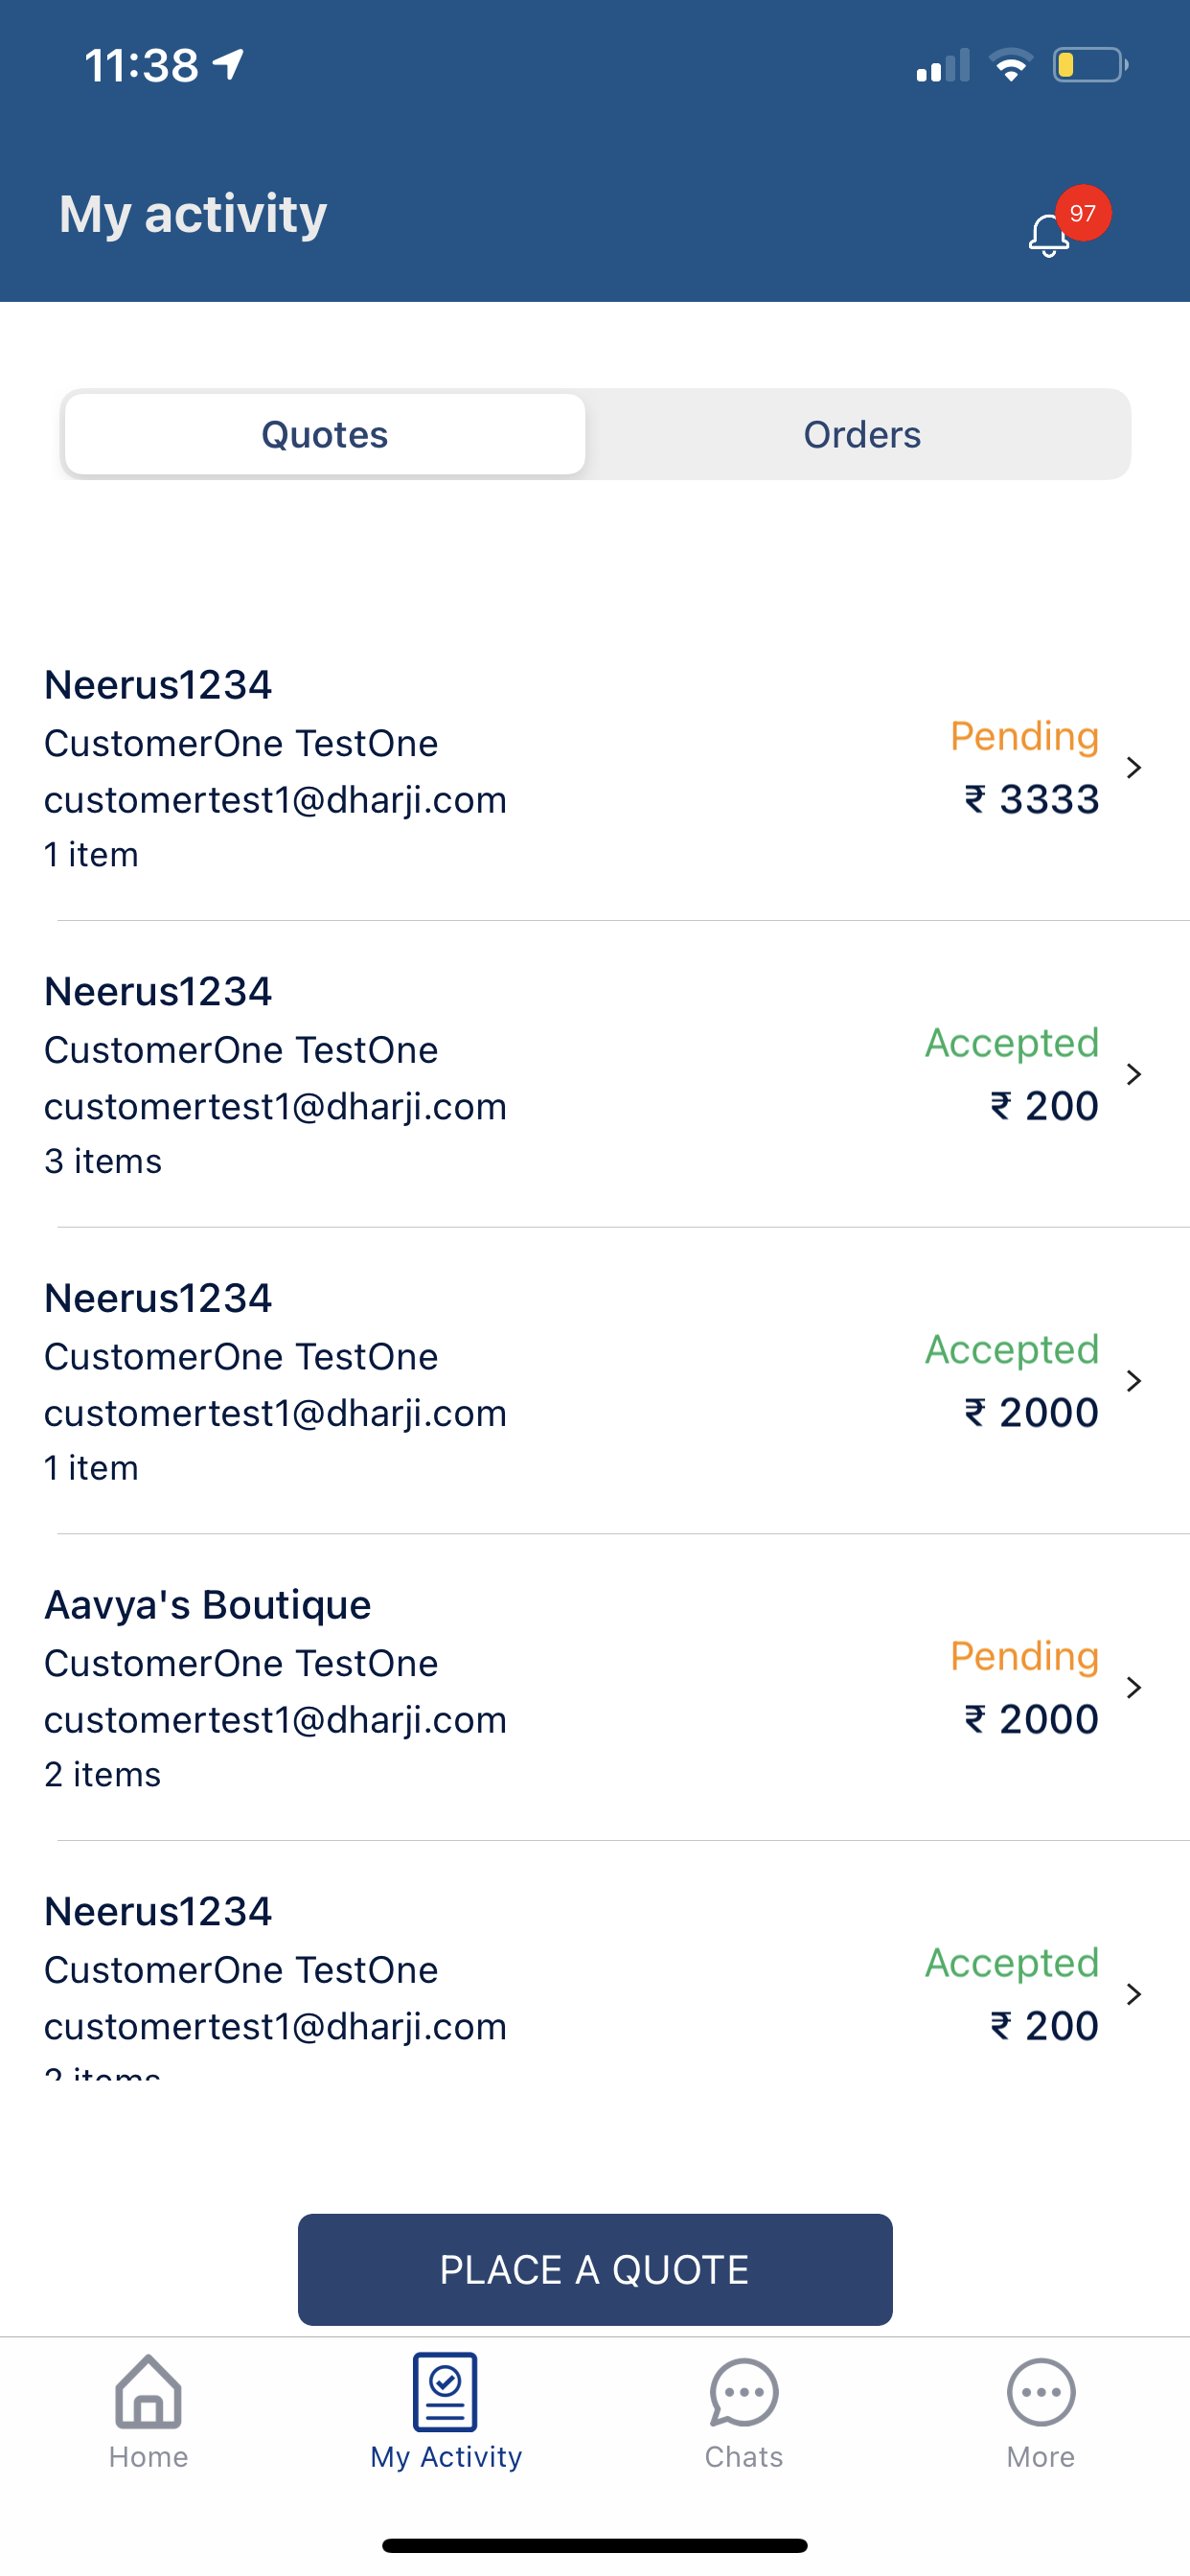This screenshot has height=2576, width=1190.
Task: Switch to the Orders segment
Action: (x=862, y=434)
